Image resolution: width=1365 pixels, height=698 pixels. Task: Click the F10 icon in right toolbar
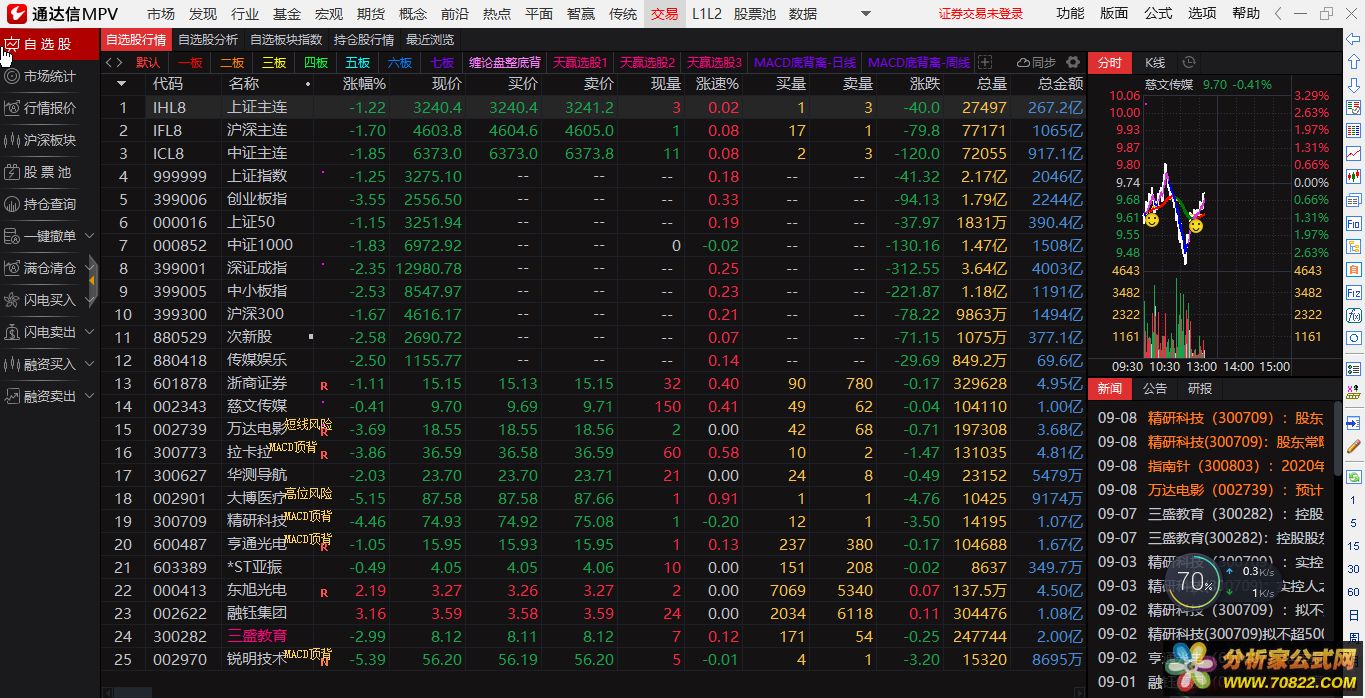1353,223
